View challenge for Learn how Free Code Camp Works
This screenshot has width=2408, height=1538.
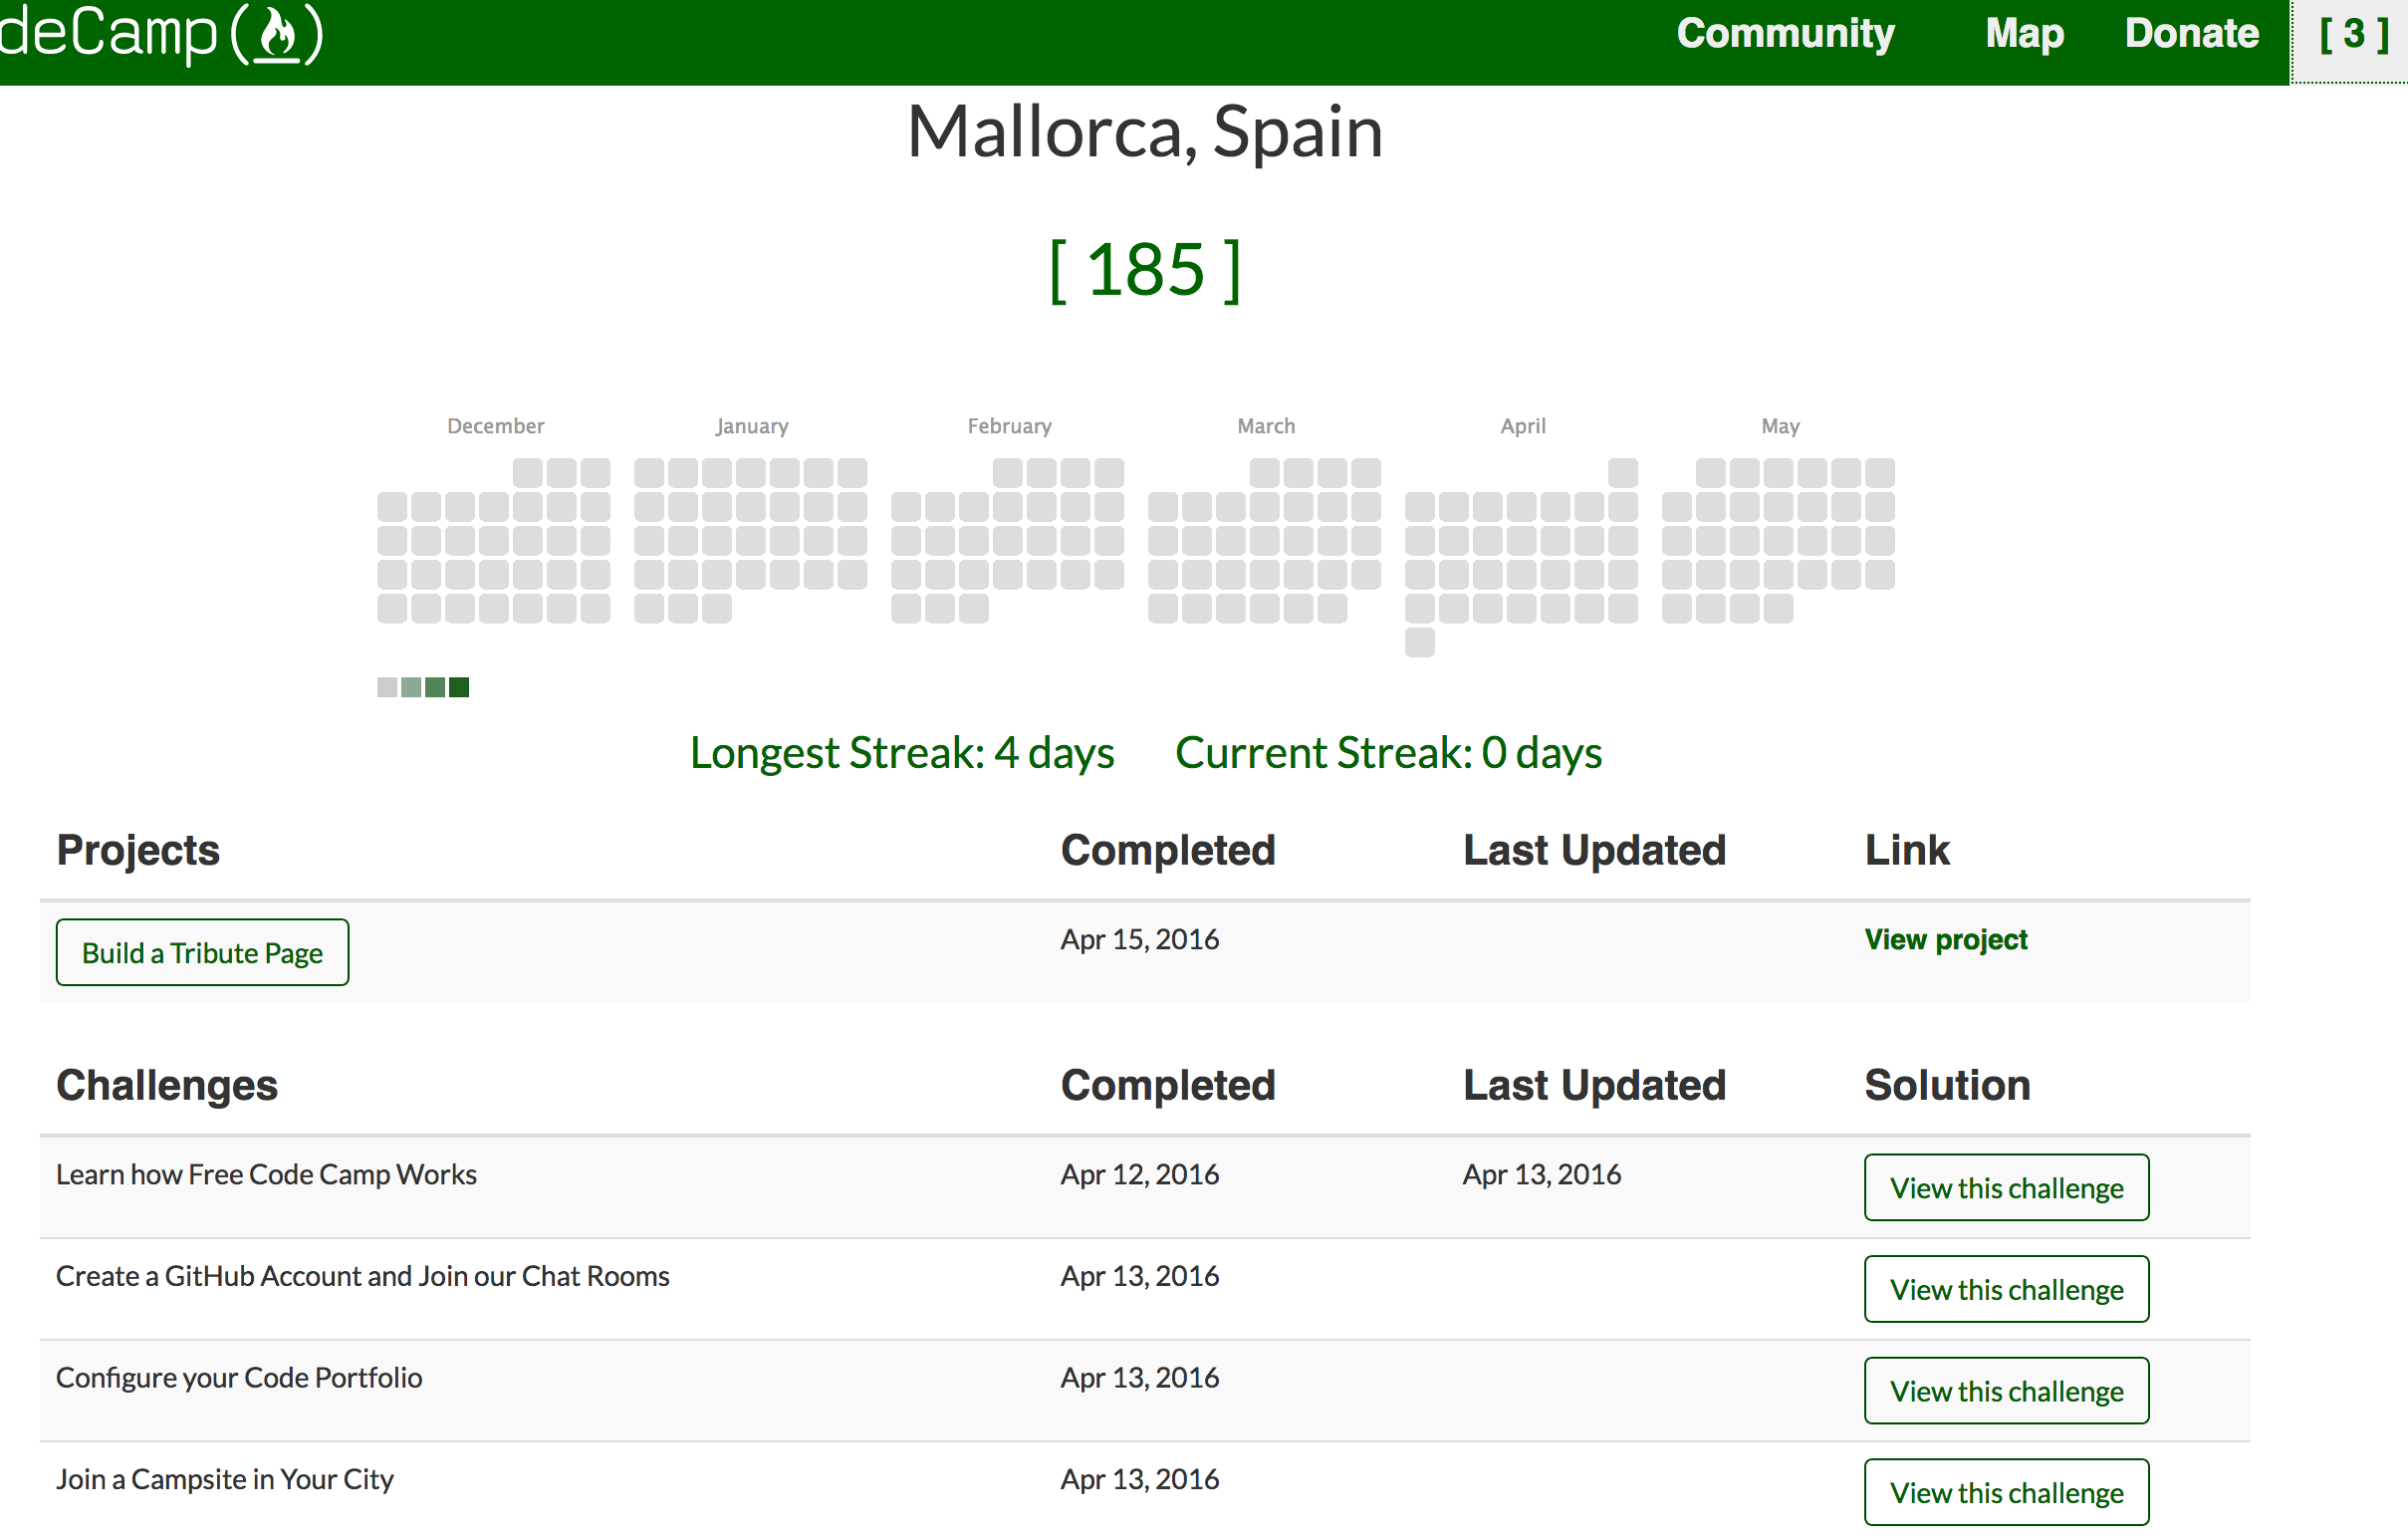point(2006,1187)
